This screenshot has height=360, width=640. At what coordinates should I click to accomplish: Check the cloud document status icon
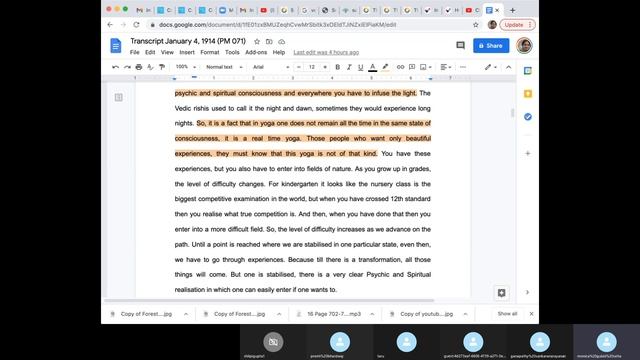point(281,42)
